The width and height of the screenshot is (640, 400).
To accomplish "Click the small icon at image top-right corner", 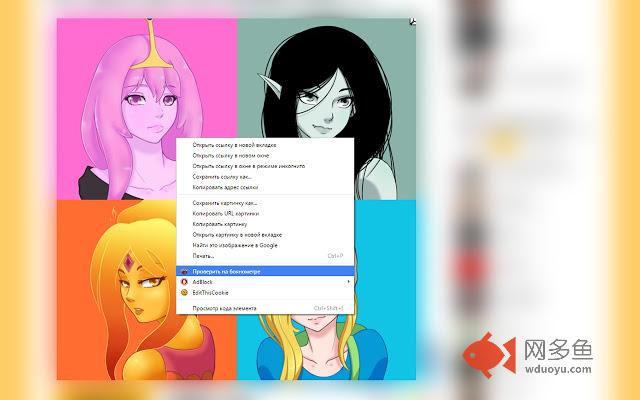I will tap(413, 22).
